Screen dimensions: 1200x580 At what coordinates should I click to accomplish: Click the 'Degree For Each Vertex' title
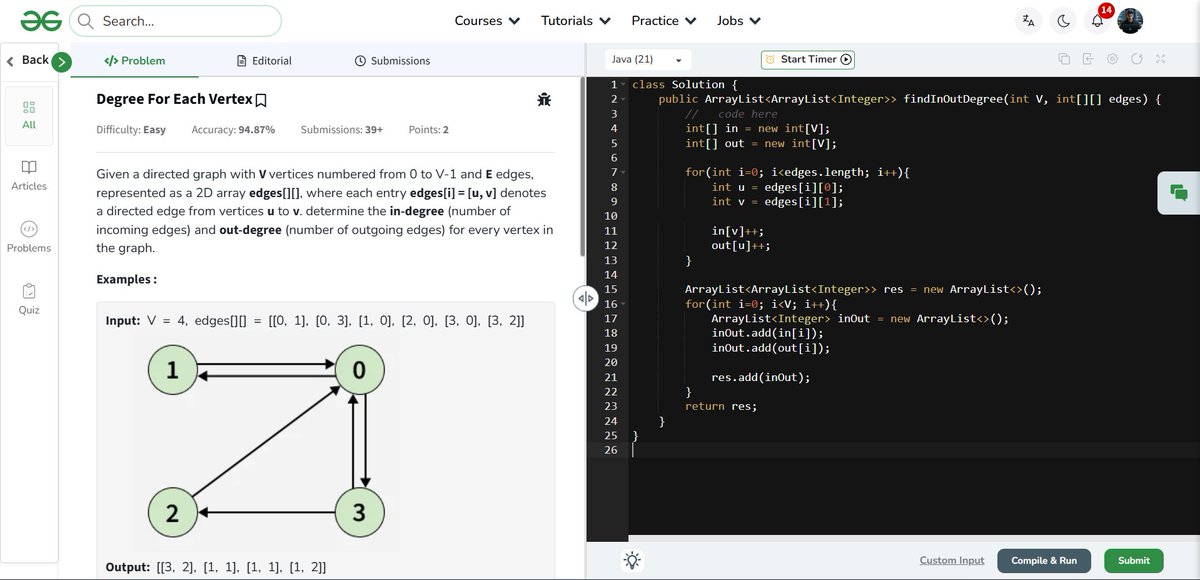[x=173, y=99]
